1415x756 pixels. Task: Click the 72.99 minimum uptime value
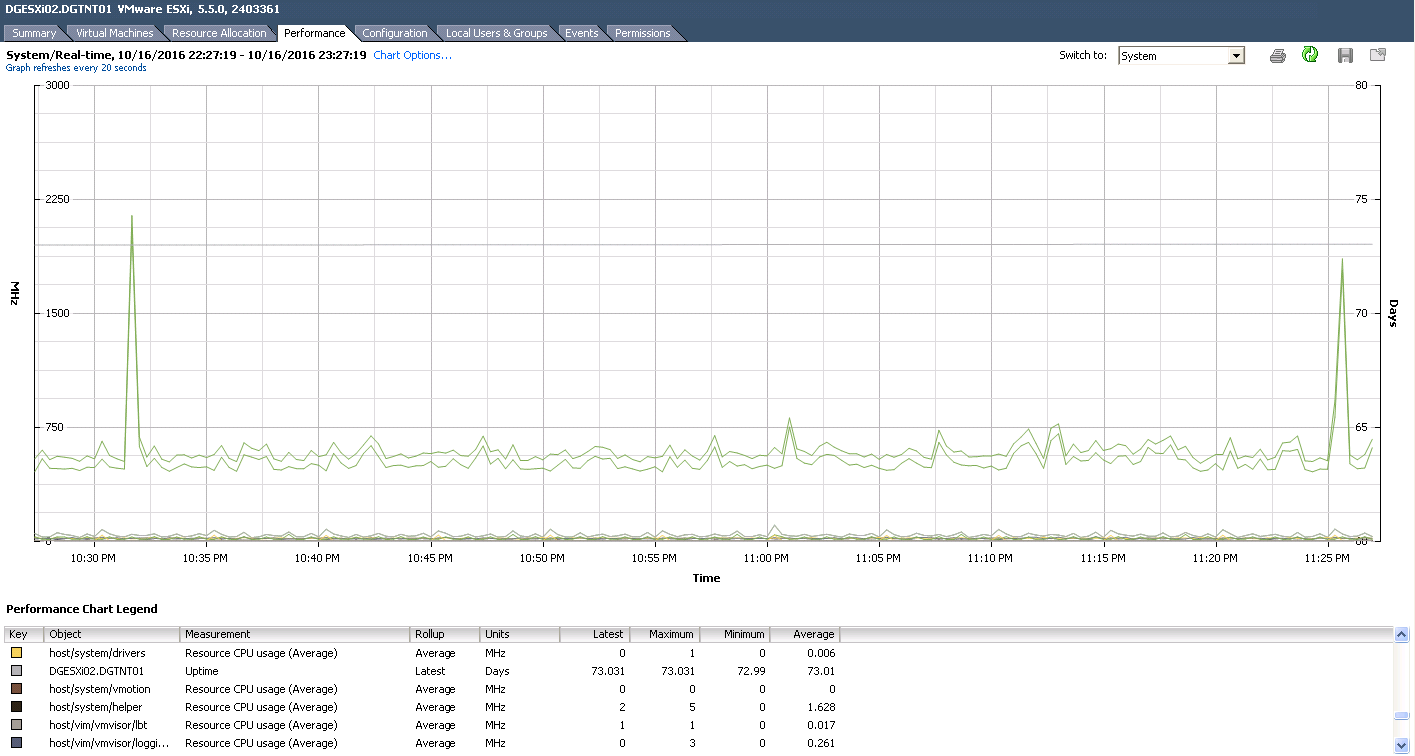click(750, 671)
